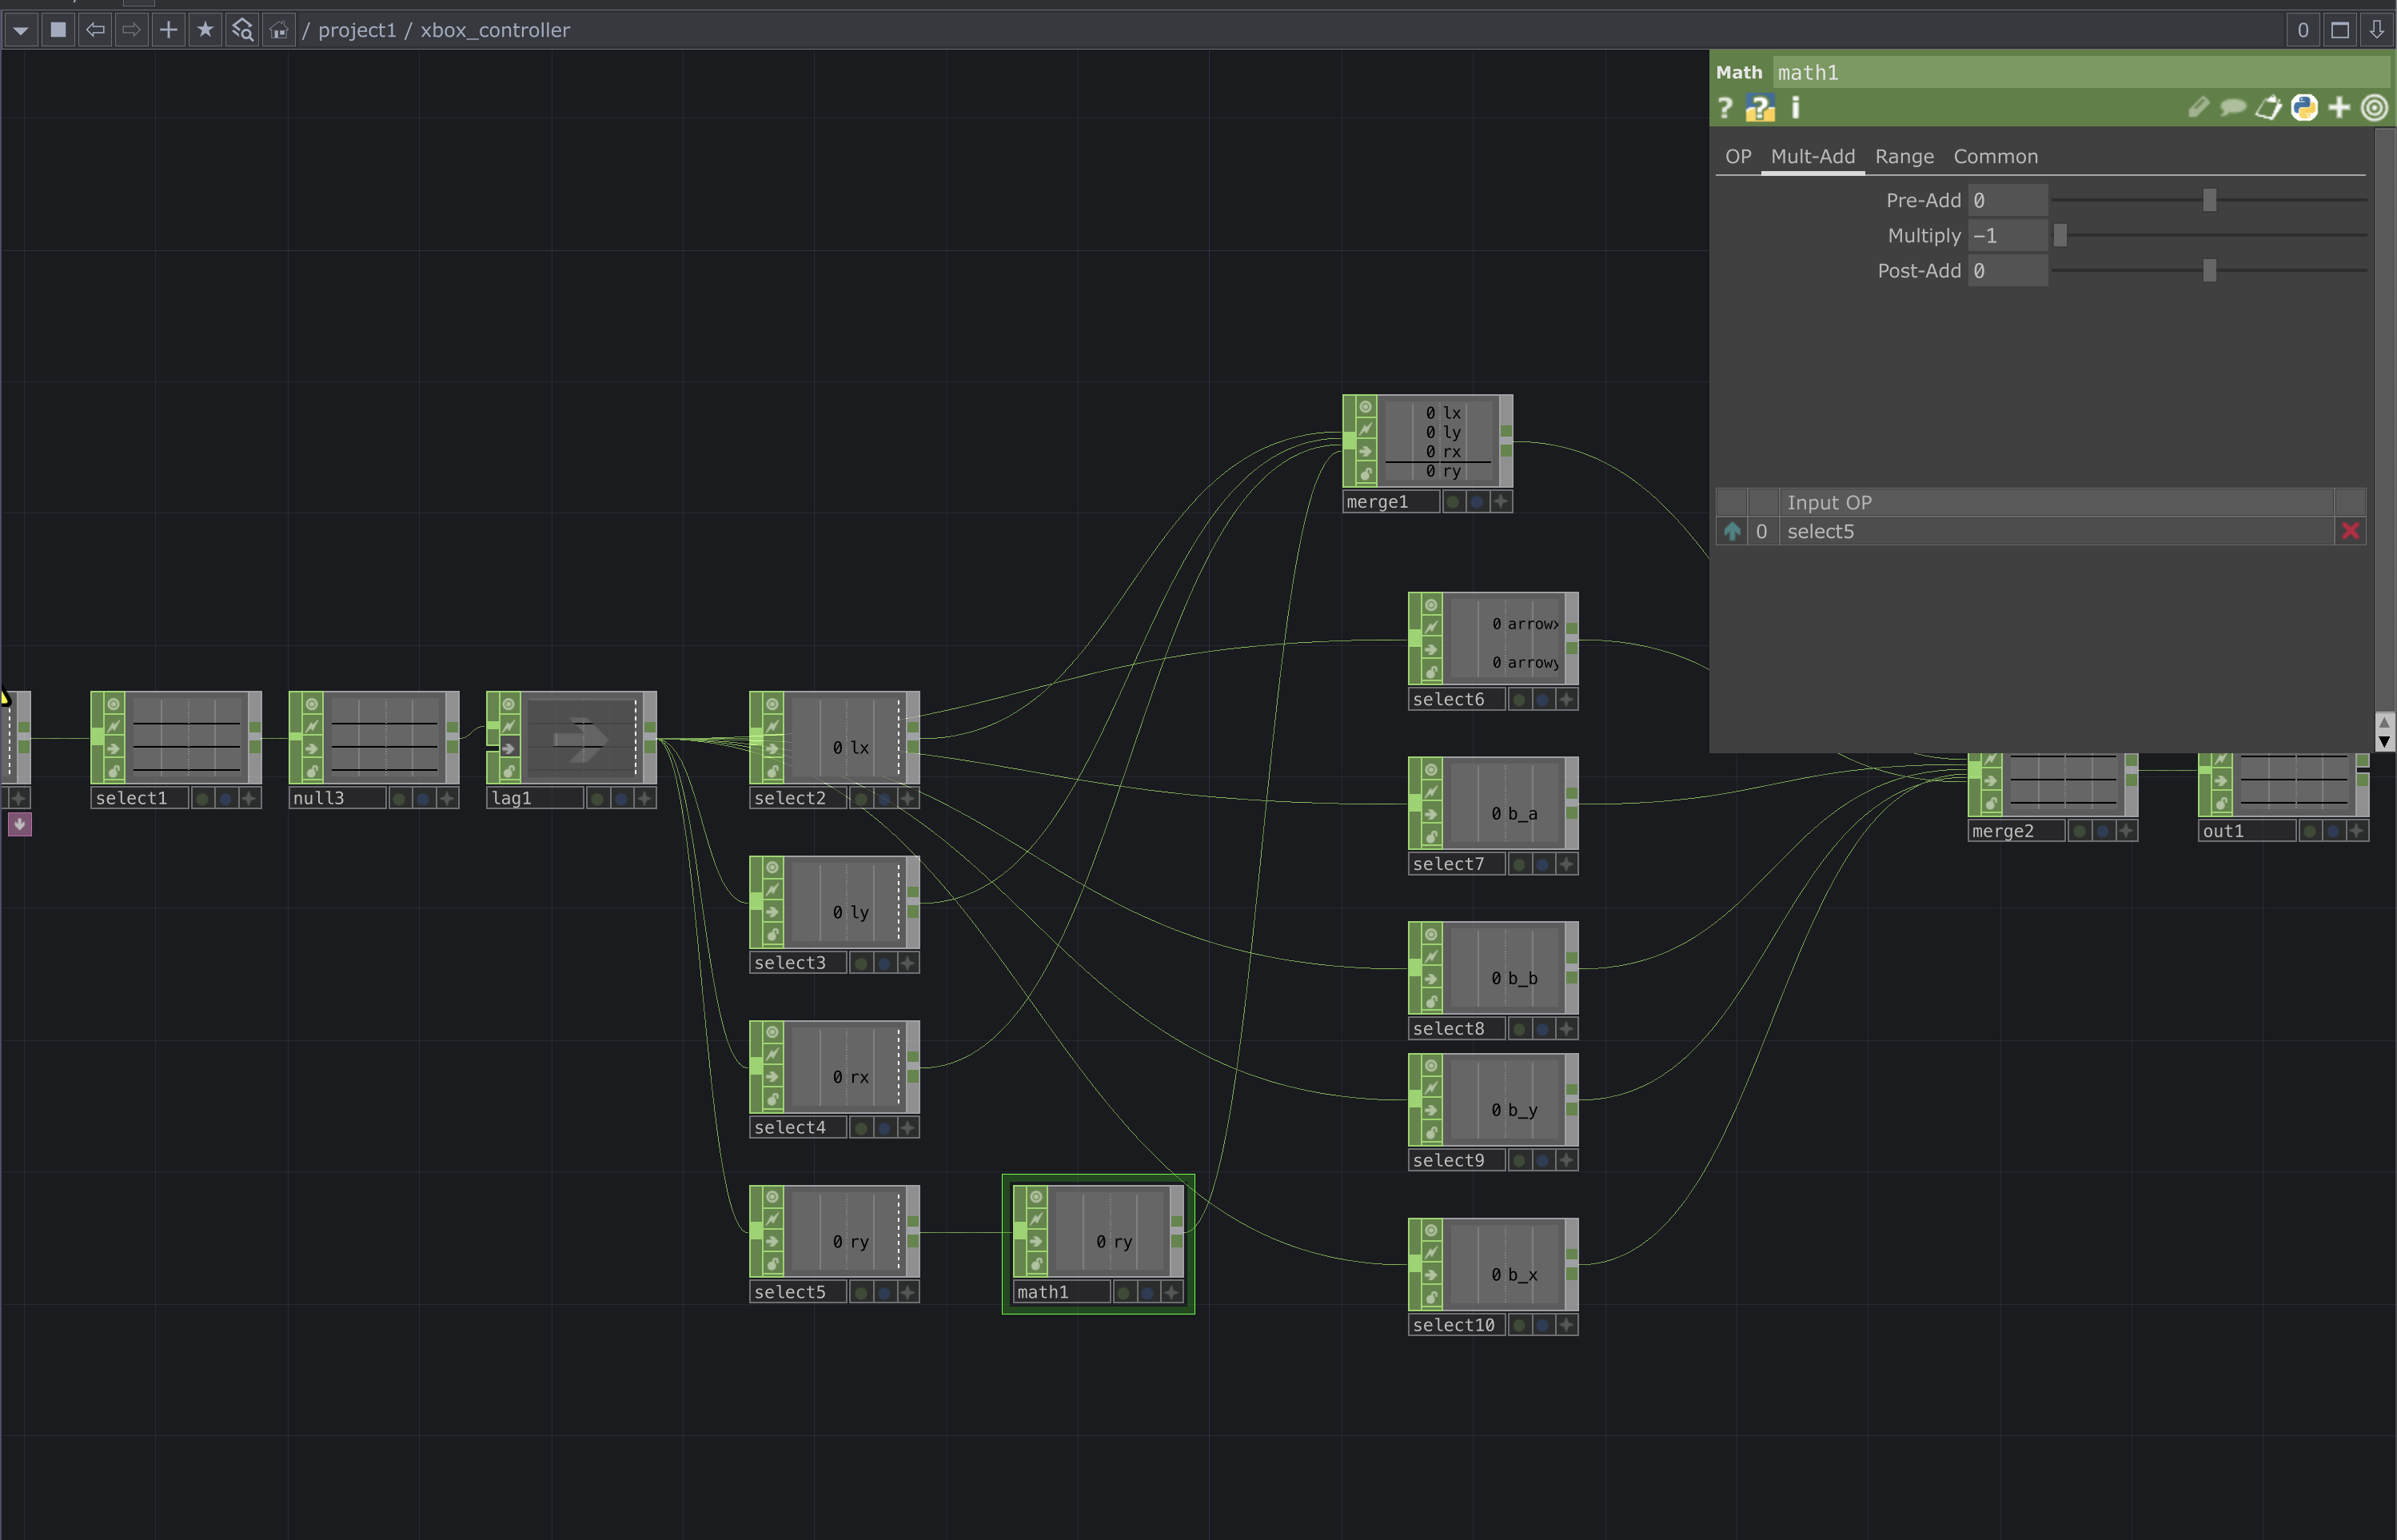Click the select5 entry in Input OP list

click(2056, 531)
